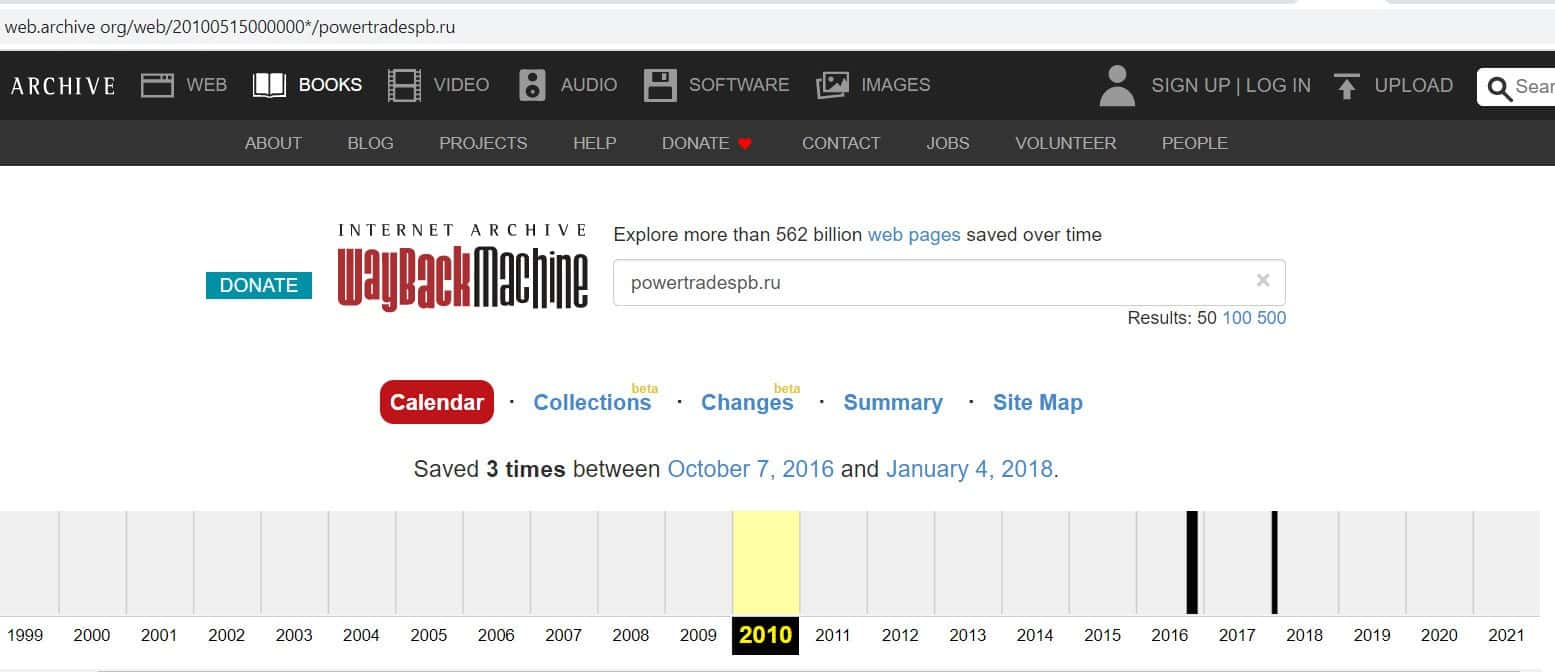
Task: Select year 2011 in the timeline
Action: (833, 635)
